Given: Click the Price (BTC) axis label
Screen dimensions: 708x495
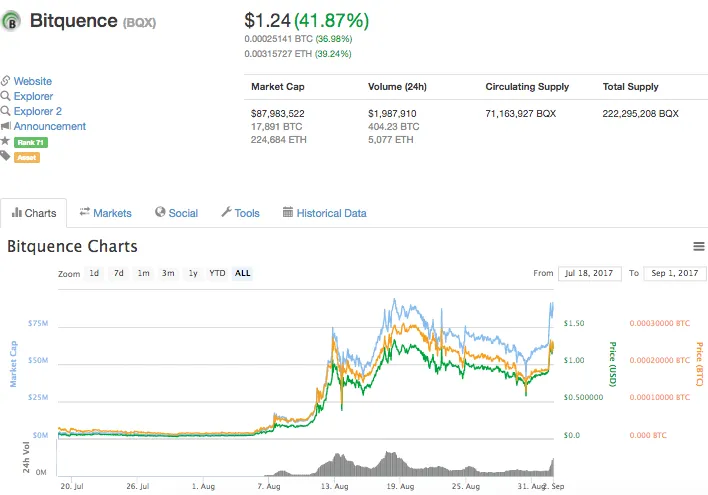Looking at the screenshot, I should click(699, 364).
